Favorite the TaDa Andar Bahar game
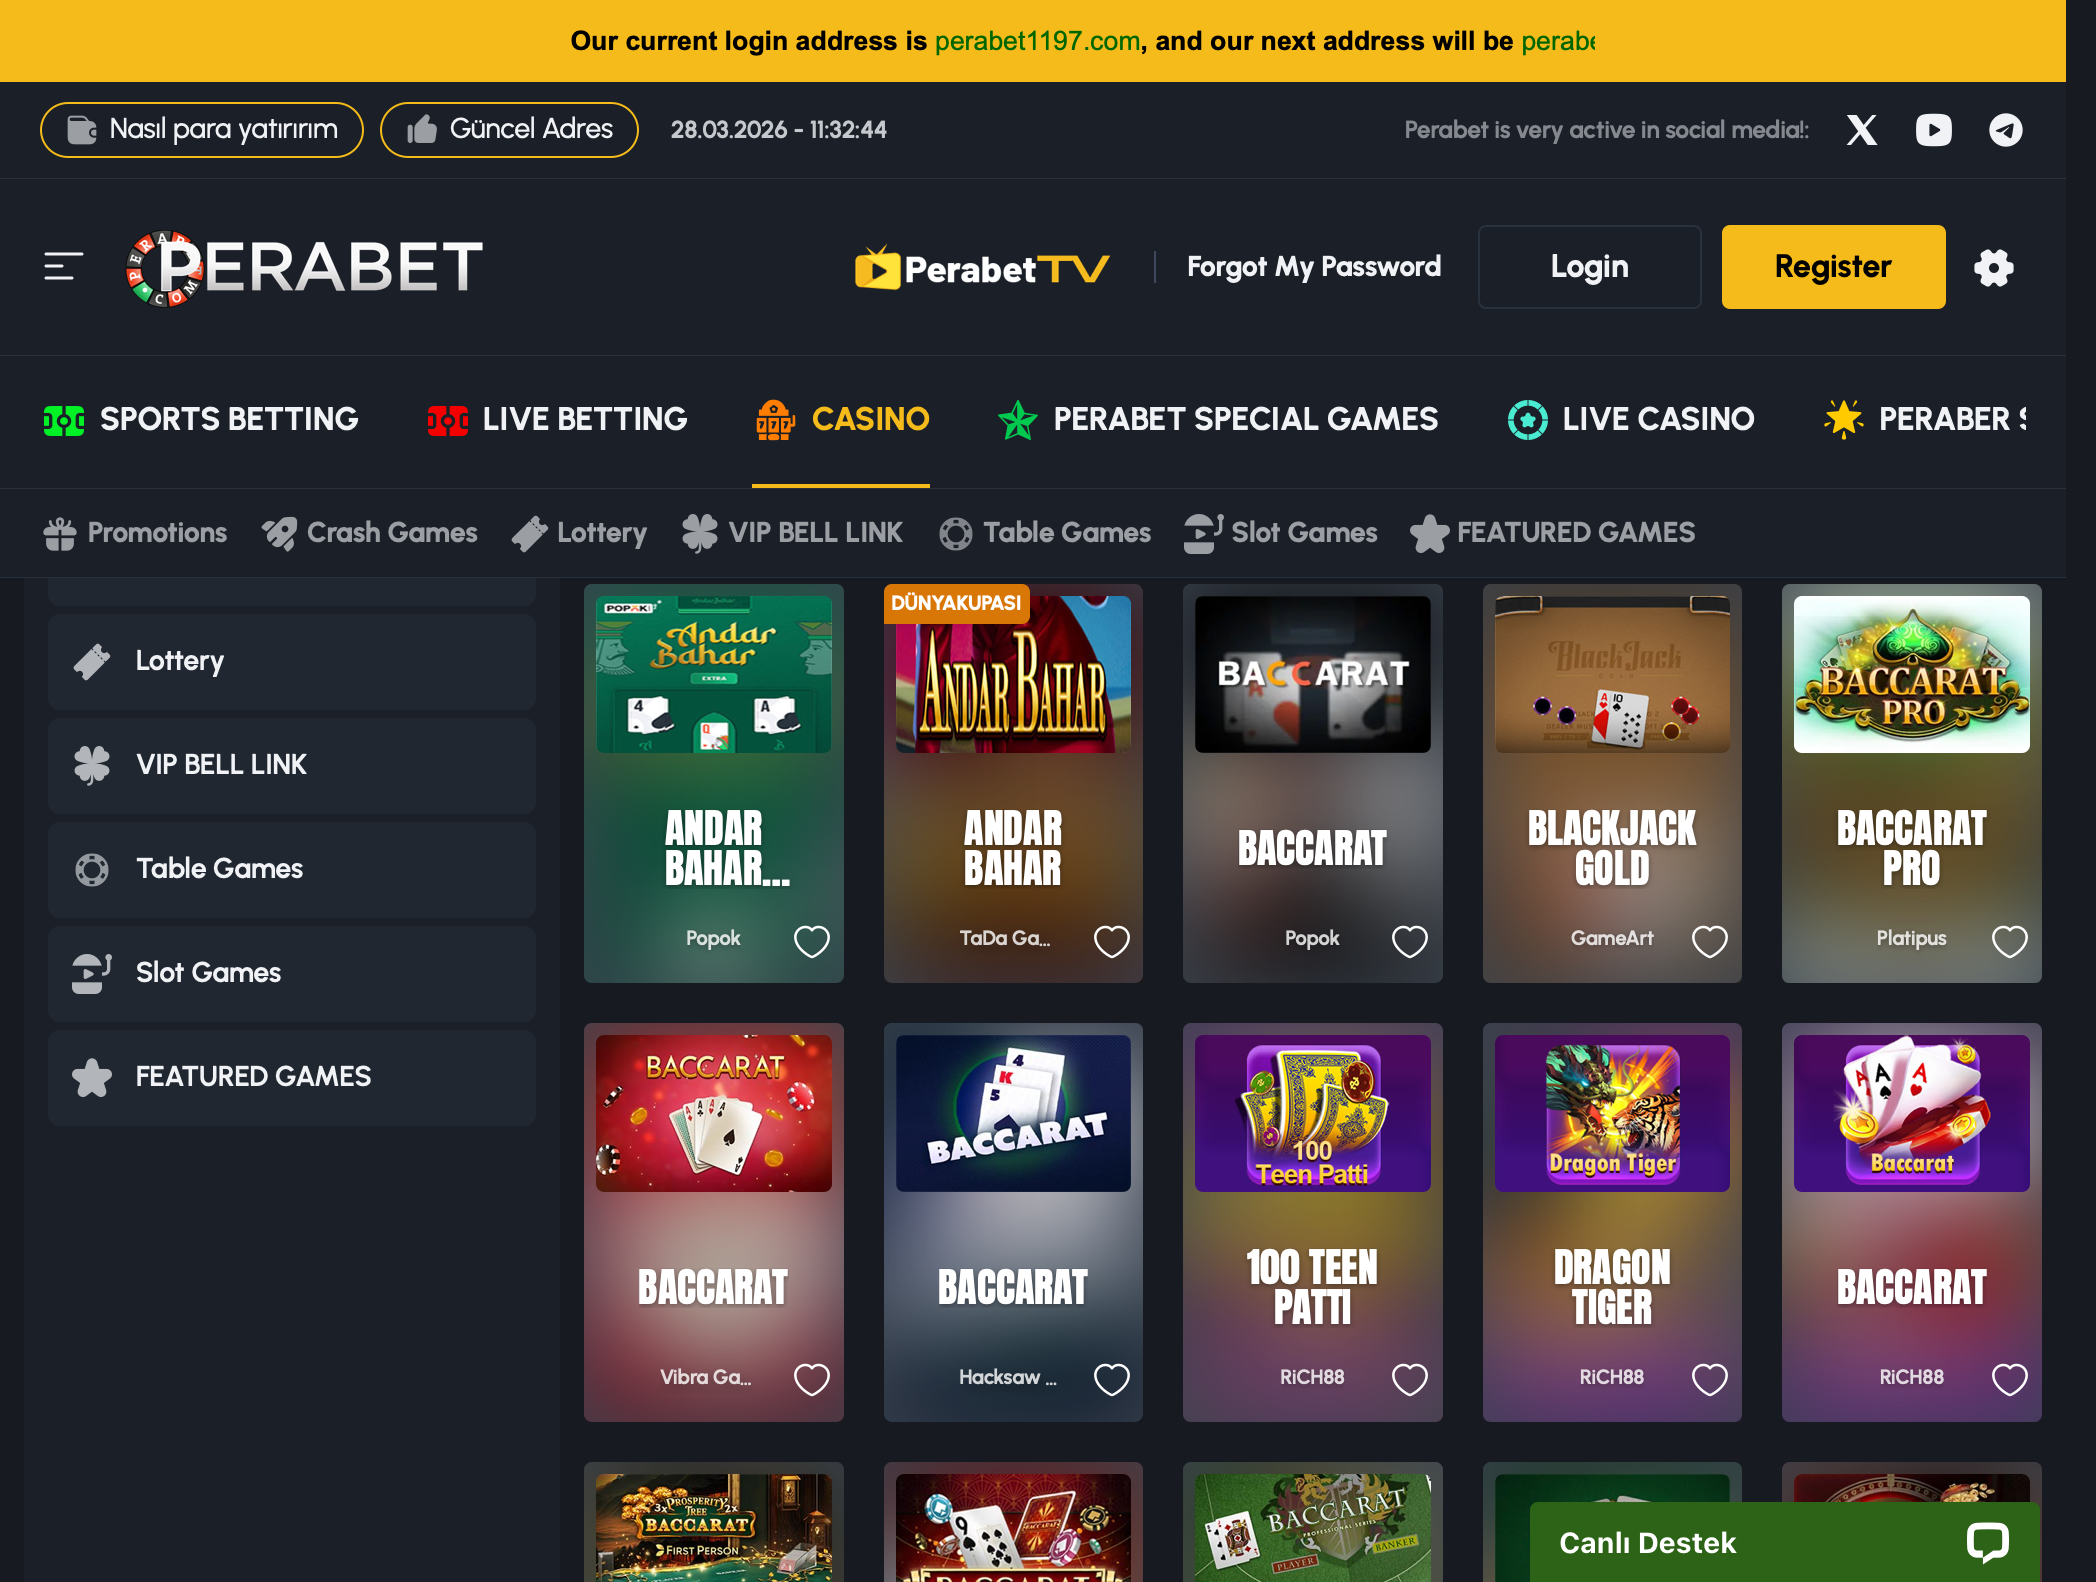 1111,941
